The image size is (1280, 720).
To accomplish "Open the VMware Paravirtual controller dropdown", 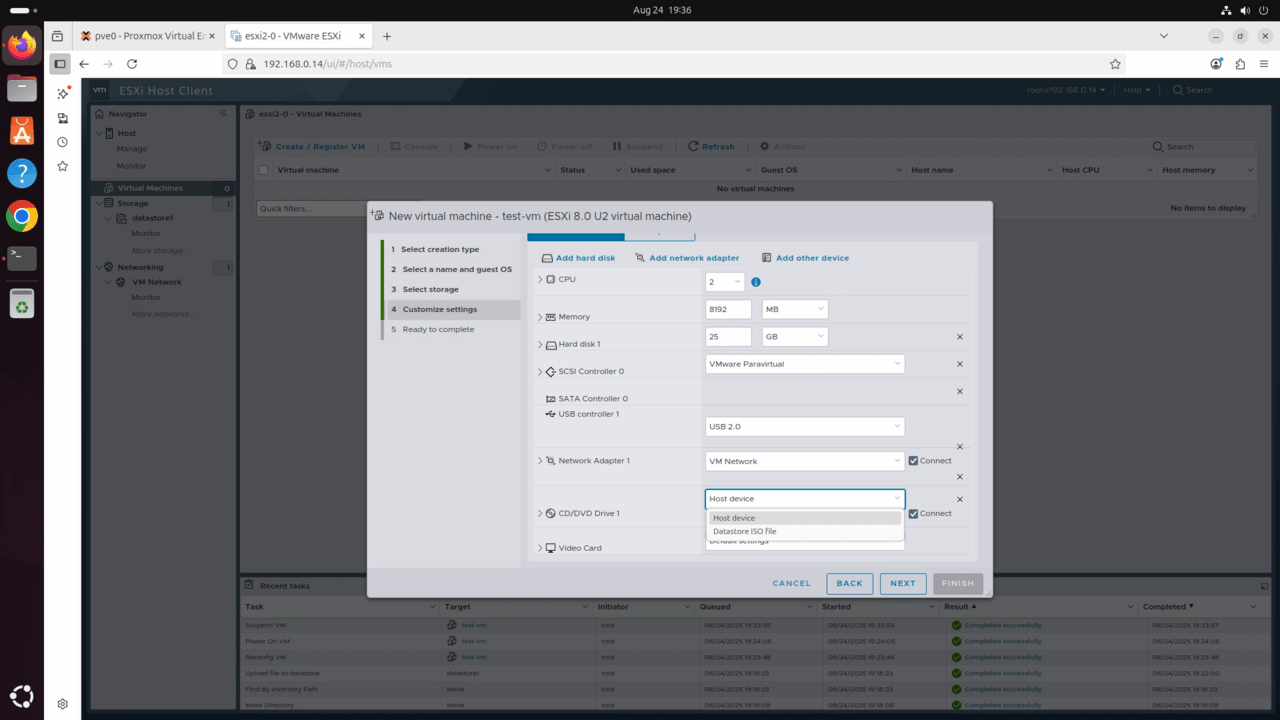I will coord(805,364).
